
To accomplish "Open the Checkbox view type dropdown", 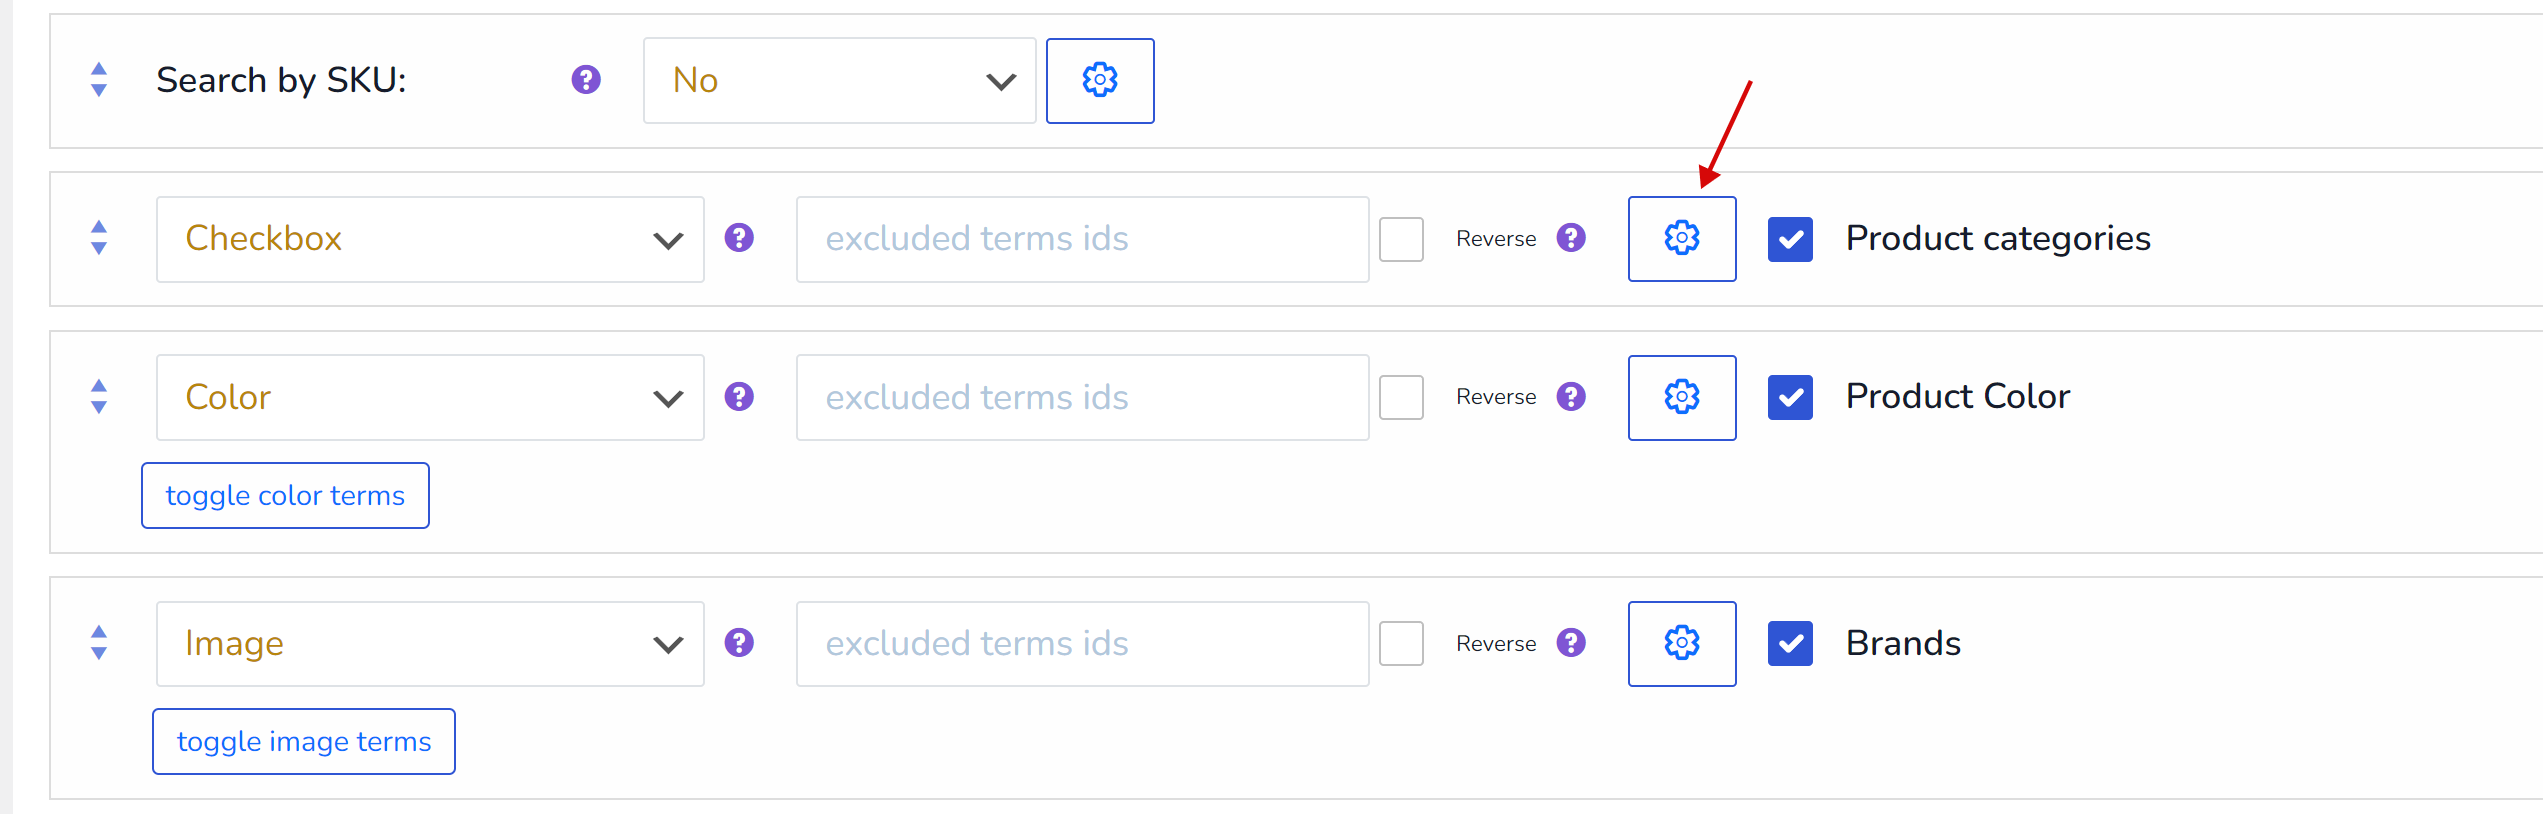I will (x=430, y=239).
